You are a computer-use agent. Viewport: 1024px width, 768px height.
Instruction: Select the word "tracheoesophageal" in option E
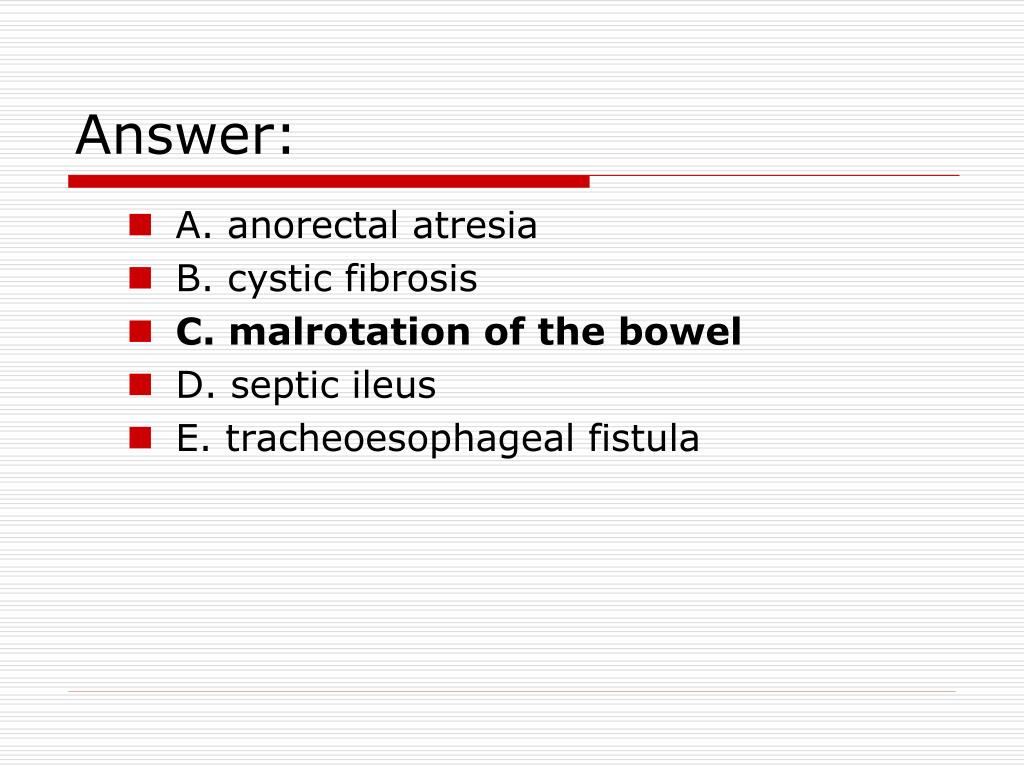pos(400,439)
